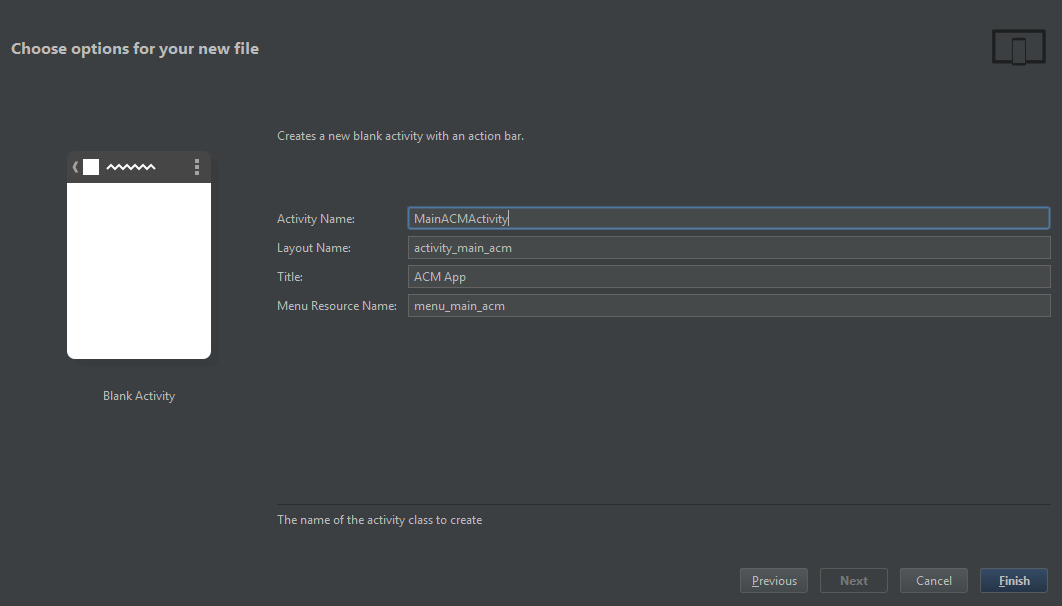The width and height of the screenshot is (1062, 606).
Task: Click the back chevron in preview action bar
Action: coord(75,166)
